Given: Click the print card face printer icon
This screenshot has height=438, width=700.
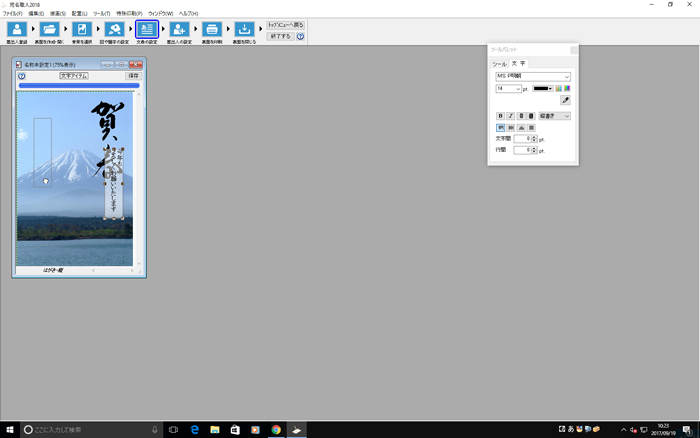Looking at the screenshot, I should click(x=211, y=30).
